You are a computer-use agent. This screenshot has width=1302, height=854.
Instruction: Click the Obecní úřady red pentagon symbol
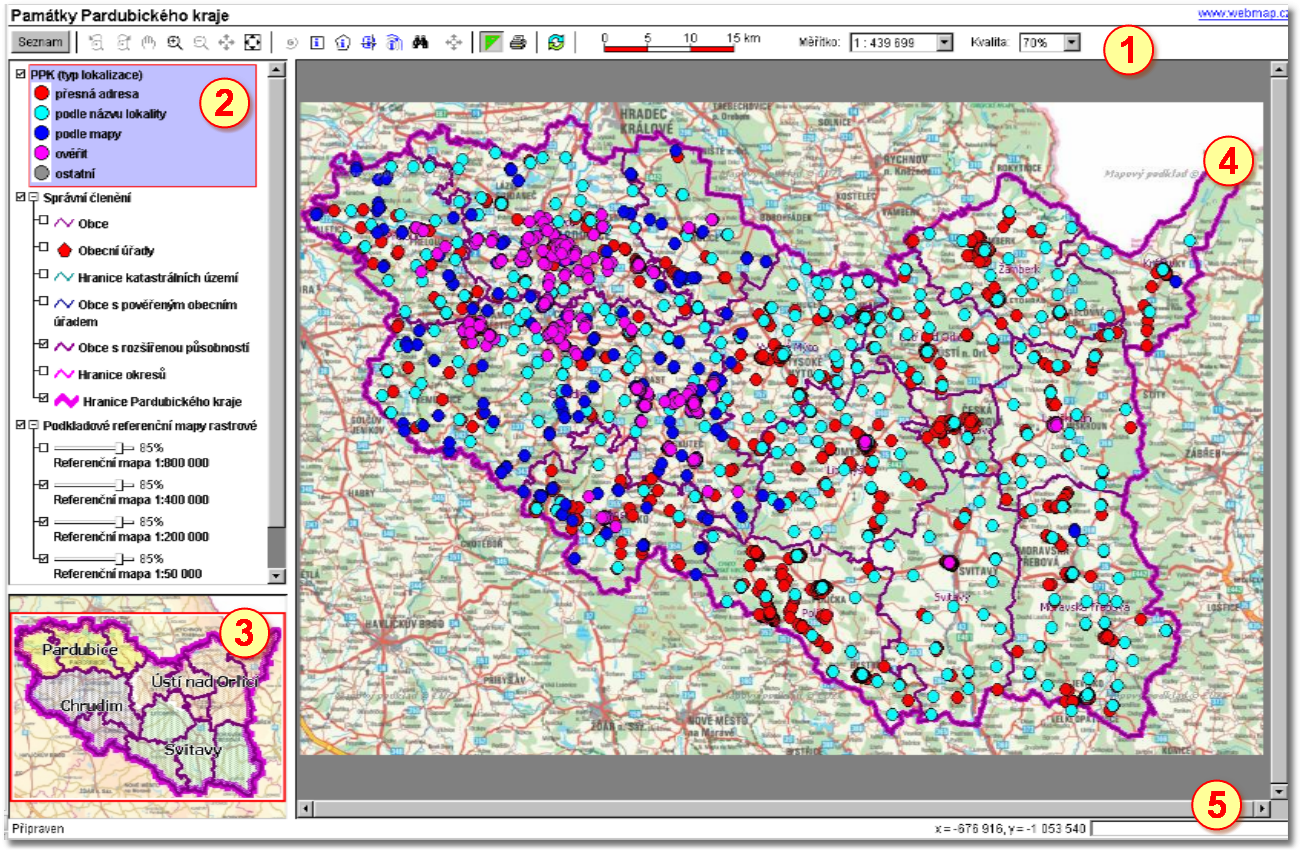pyautogui.click(x=63, y=250)
